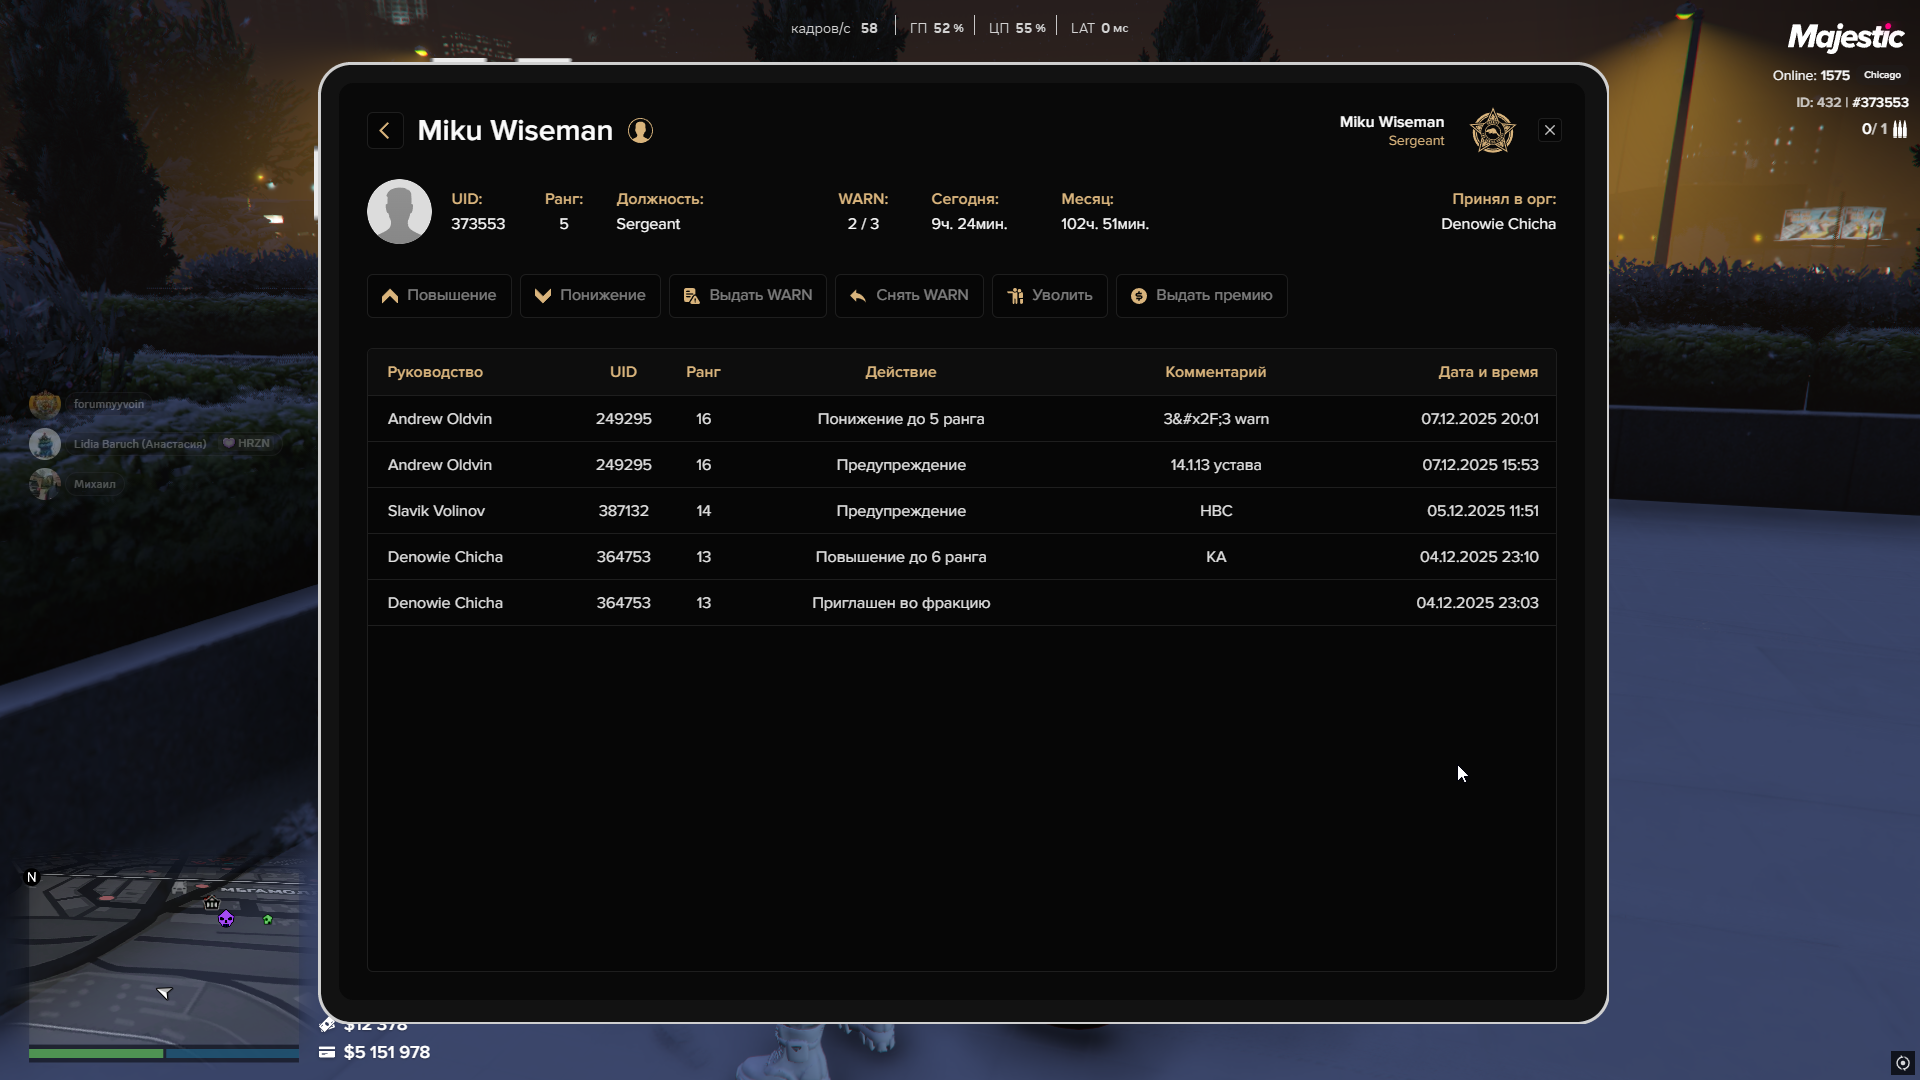The image size is (1920, 1080).
Task: Click the police star faction emblem
Action: coord(1492,131)
